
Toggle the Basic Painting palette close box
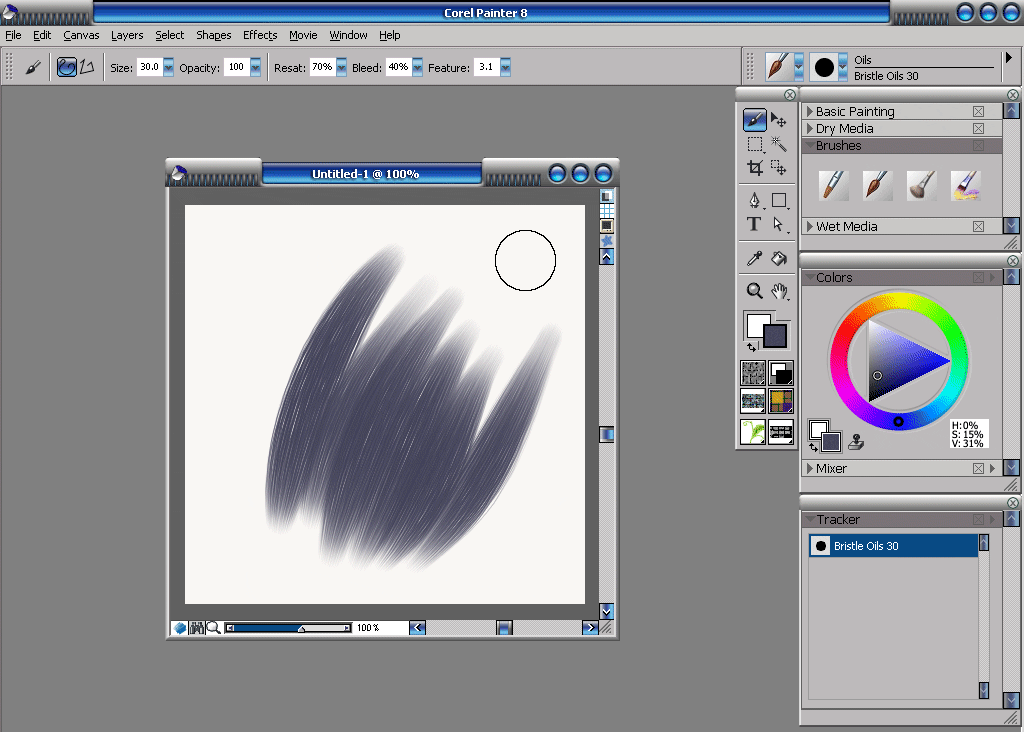pyautogui.click(x=978, y=112)
